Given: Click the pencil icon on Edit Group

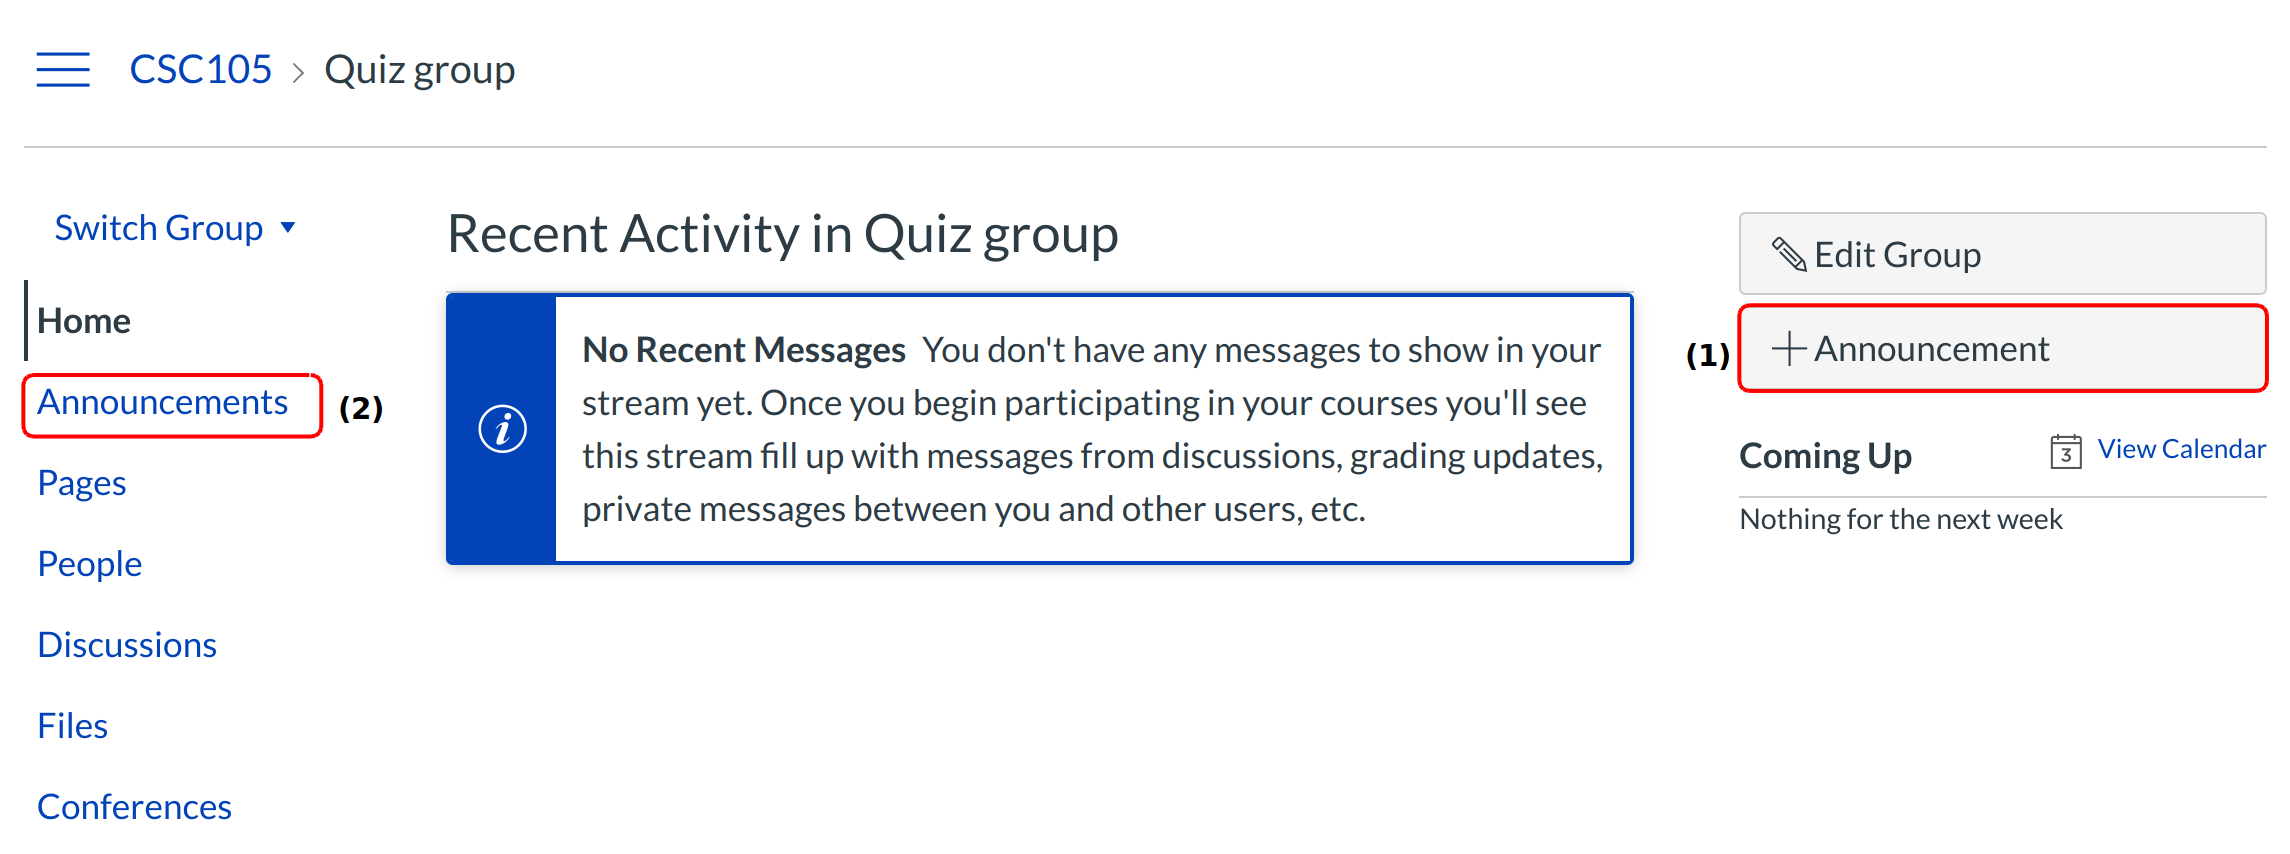Looking at the screenshot, I should (x=1789, y=255).
